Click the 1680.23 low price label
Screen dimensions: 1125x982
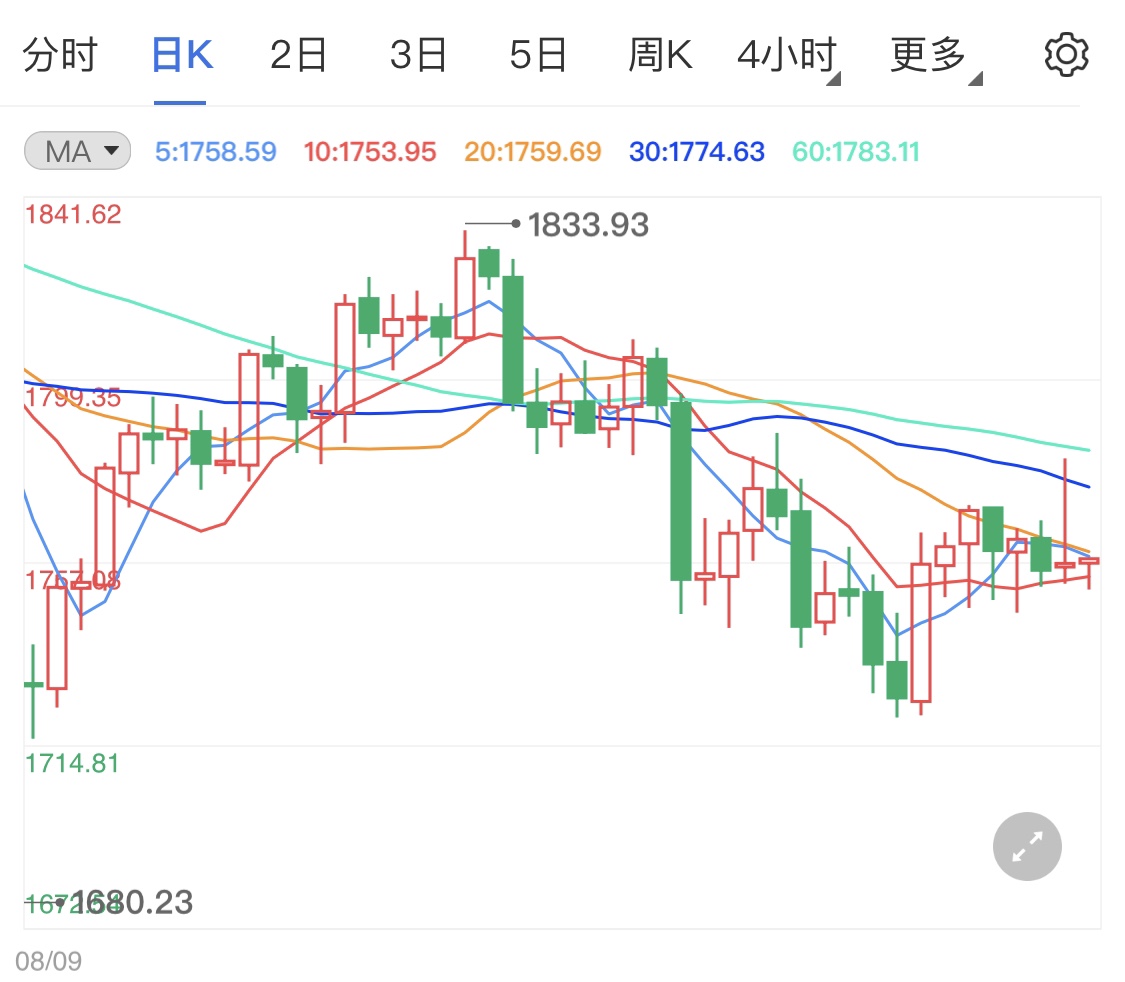[132, 902]
